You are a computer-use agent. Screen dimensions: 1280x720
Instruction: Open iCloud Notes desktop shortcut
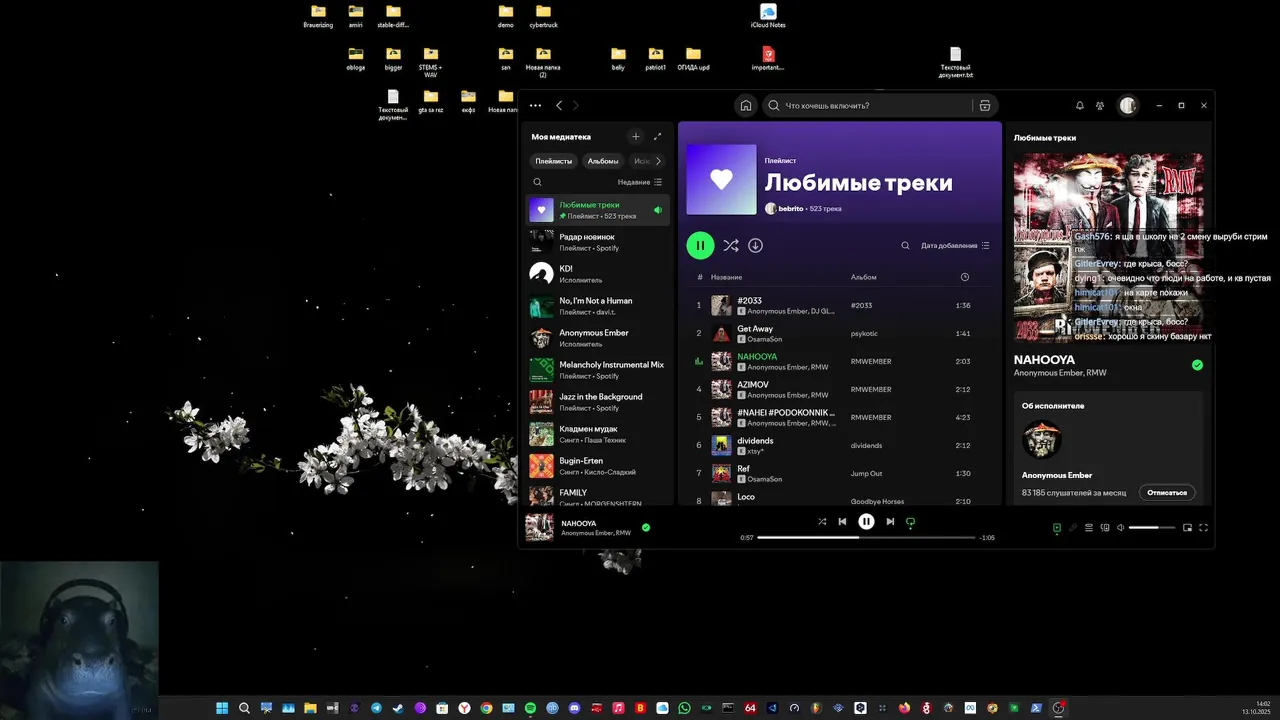coord(768,16)
